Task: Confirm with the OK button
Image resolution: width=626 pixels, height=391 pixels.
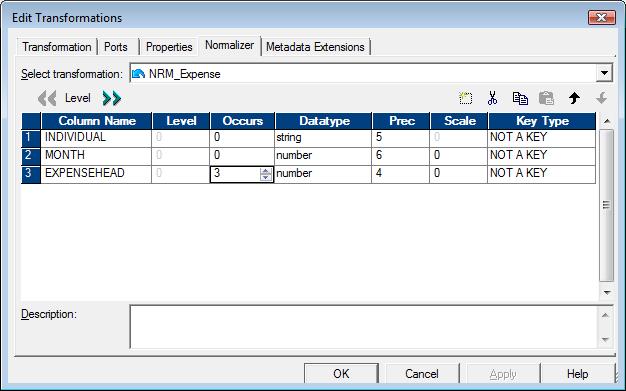Action: click(341, 374)
